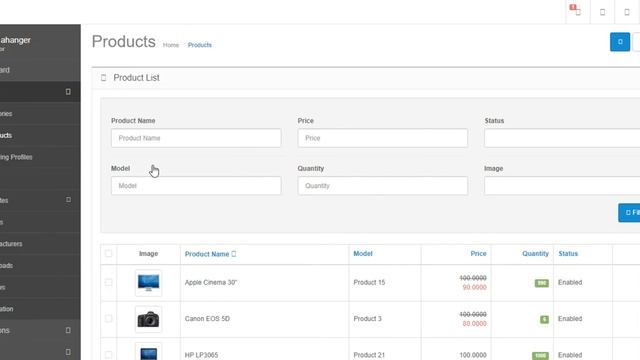This screenshot has width=640, height=360.
Task: Open the Categories sidebar item
Action: pyautogui.click(x=40, y=114)
